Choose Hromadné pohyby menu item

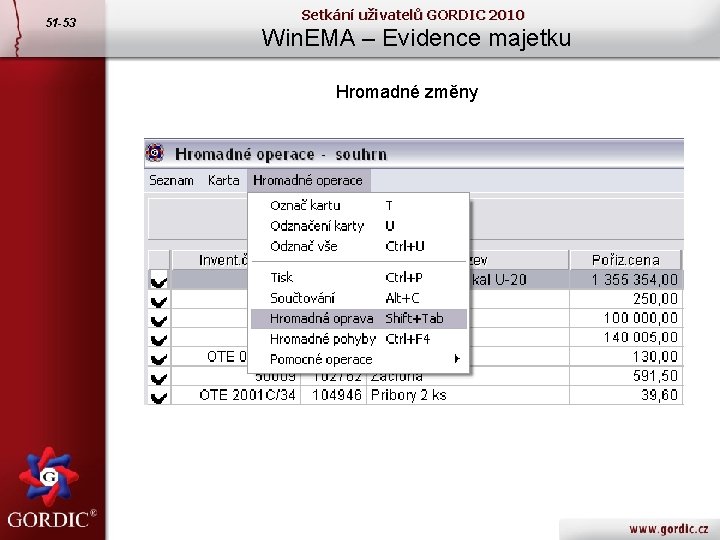click(x=359, y=339)
